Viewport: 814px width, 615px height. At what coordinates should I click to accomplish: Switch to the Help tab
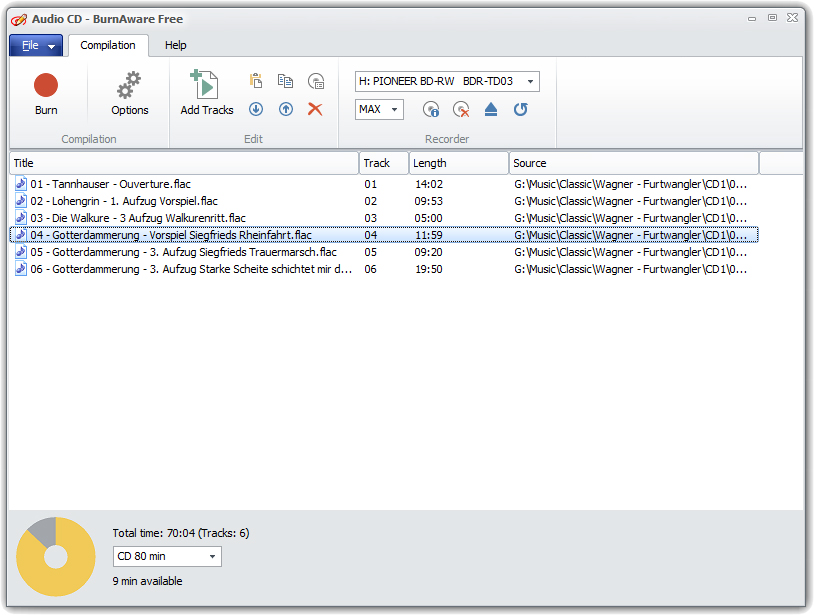click(176, 45)
